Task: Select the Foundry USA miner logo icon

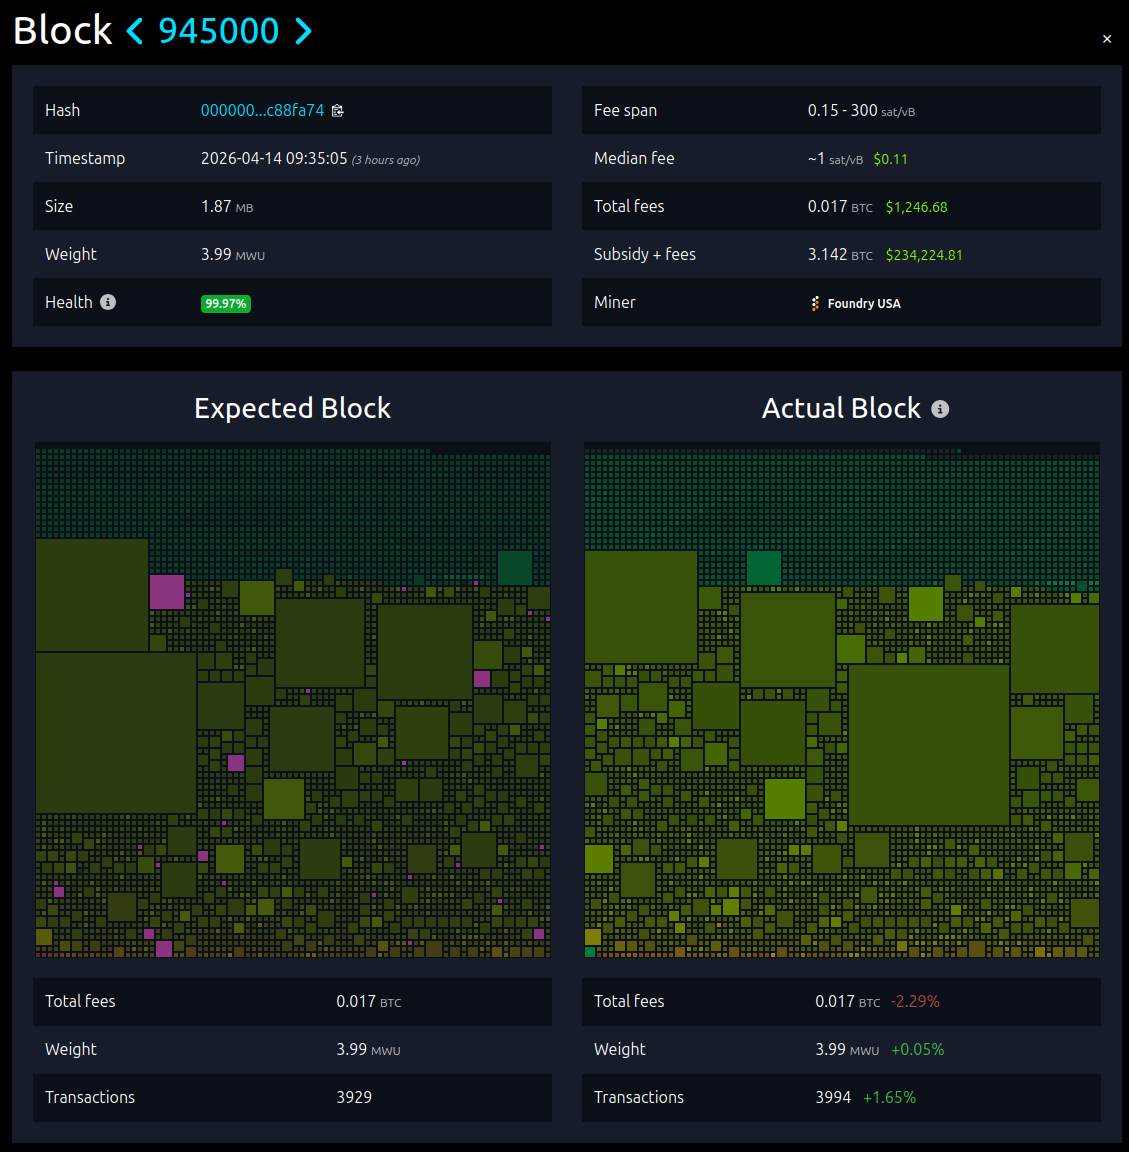Action: click(x=816, y=302)
